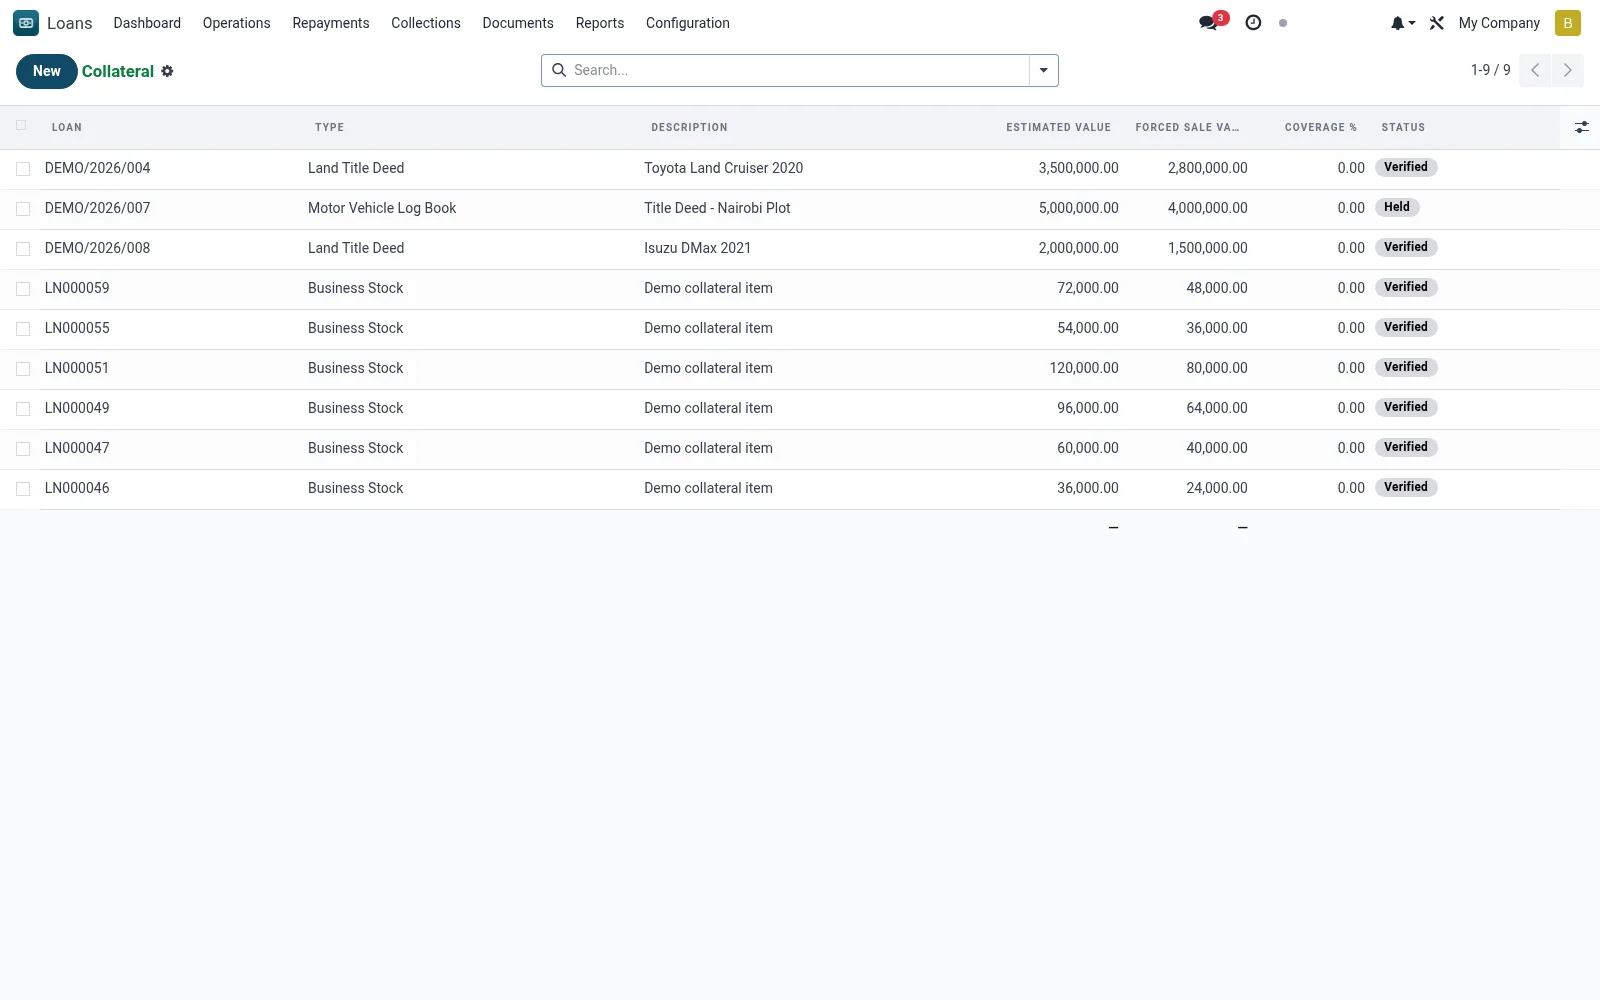This screenshot has height=1000, width=1600.
Task: Open the Dashboard menu
Action: click(x=147, y=23)
